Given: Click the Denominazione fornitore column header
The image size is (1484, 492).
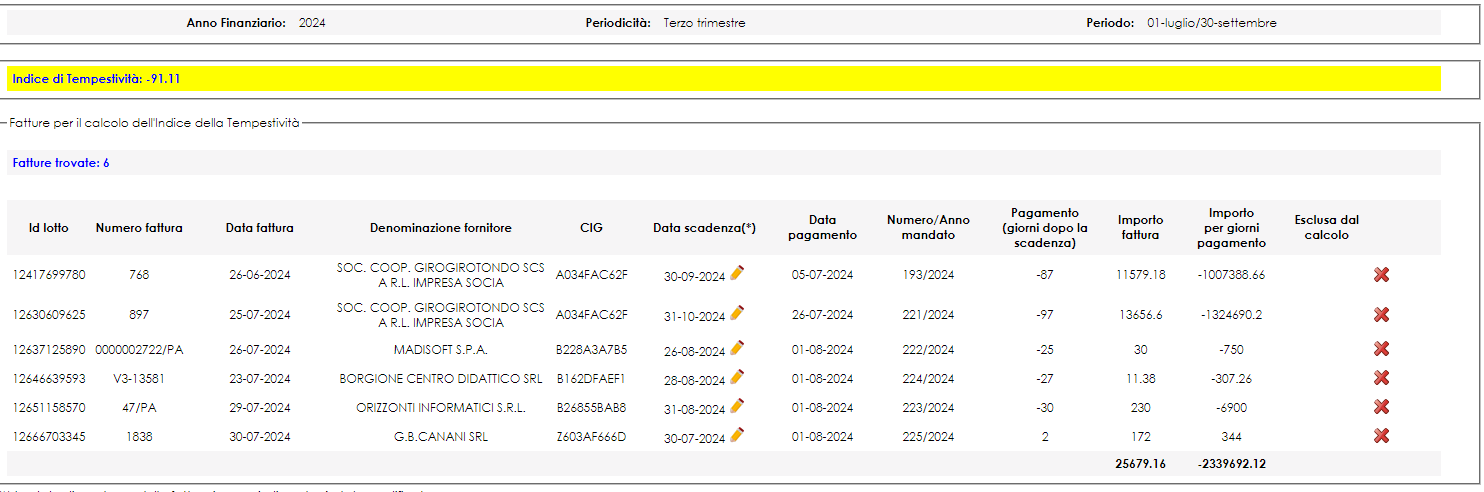Looking at the screenshot, I should (x=440, y=228).
